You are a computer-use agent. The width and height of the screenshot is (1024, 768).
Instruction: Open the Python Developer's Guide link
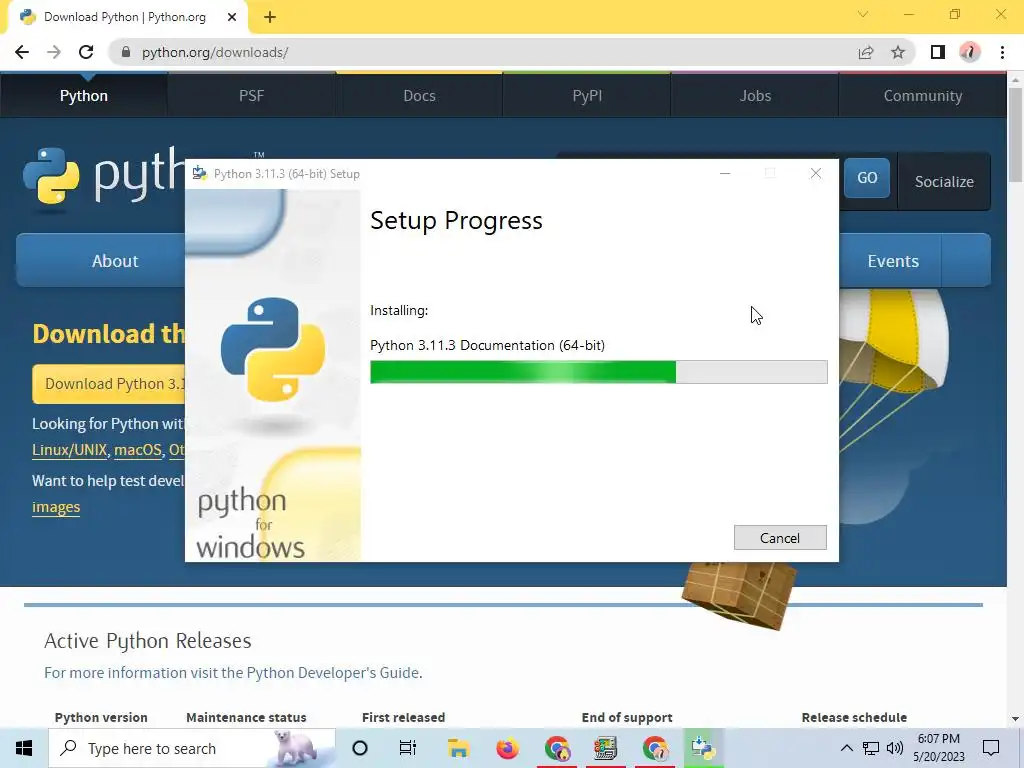click(x=333, y=673)
